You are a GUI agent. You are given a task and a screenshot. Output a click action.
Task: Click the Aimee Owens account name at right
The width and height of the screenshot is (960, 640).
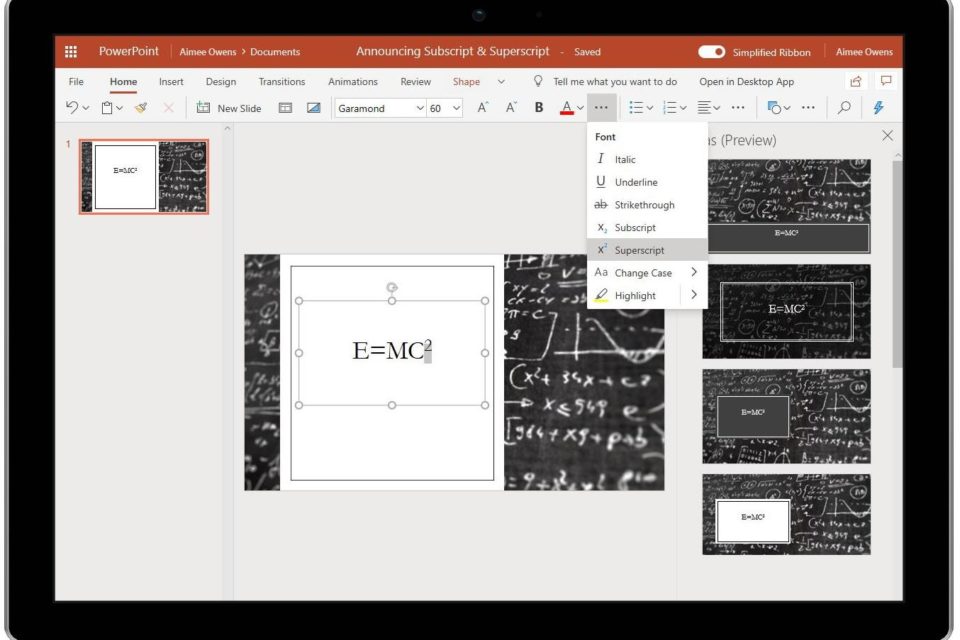pyautogui.click(x=864, y=52)
